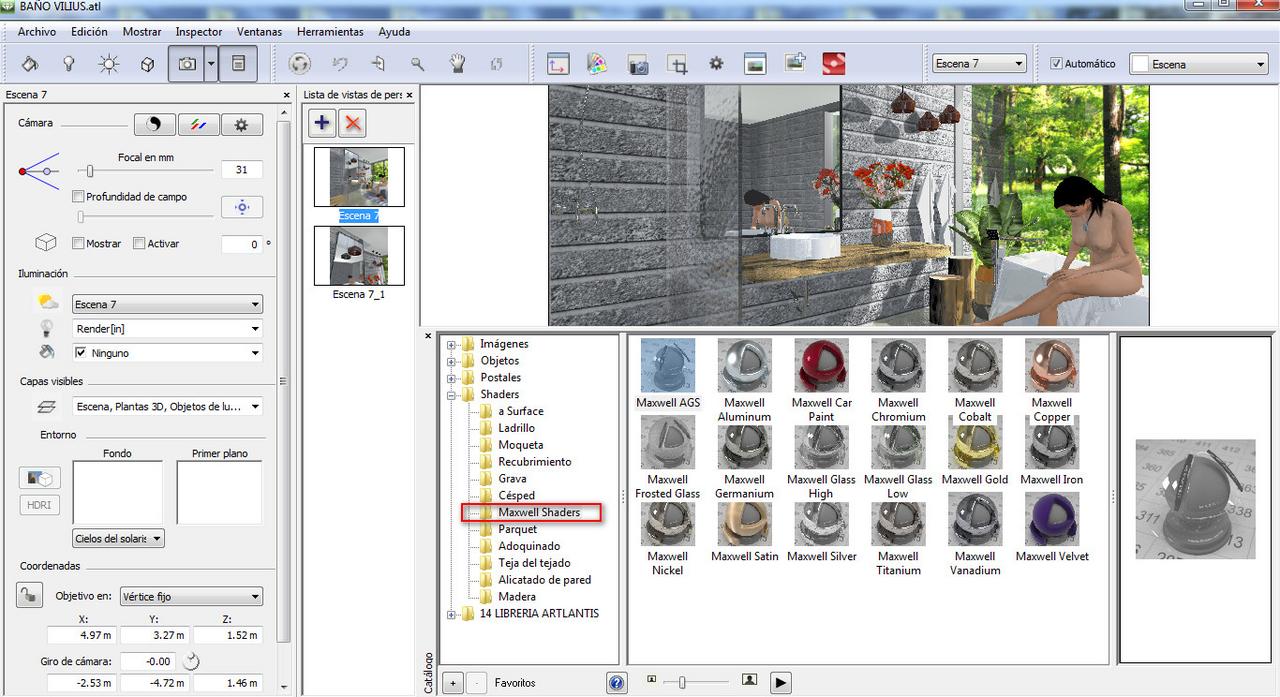Screen dimensions: 1280x697
Task: Open the heliodon sun inspector icon
Action: tap(108, 64)
